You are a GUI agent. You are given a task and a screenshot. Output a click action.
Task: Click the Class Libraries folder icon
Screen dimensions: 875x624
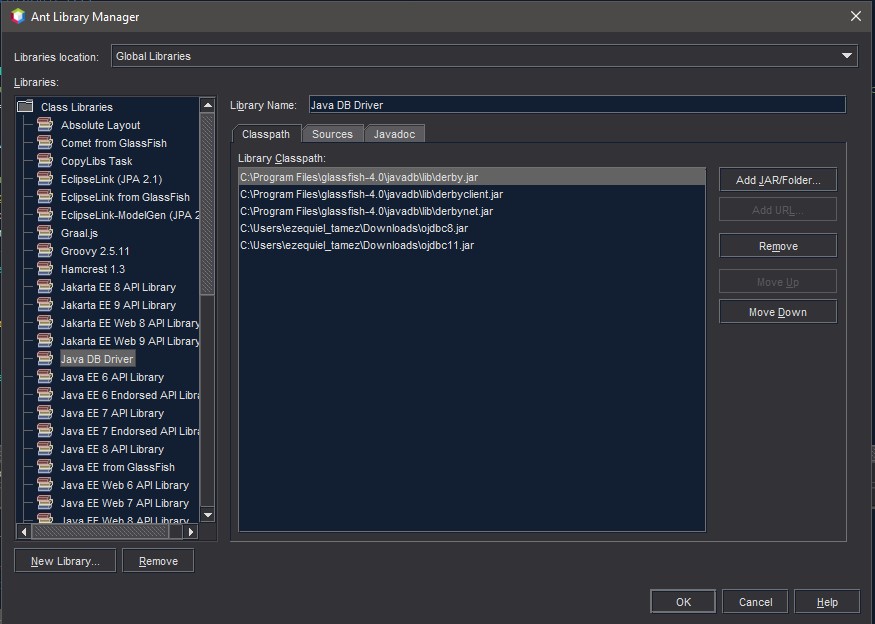pyautogui.click(x=25, y=106)
